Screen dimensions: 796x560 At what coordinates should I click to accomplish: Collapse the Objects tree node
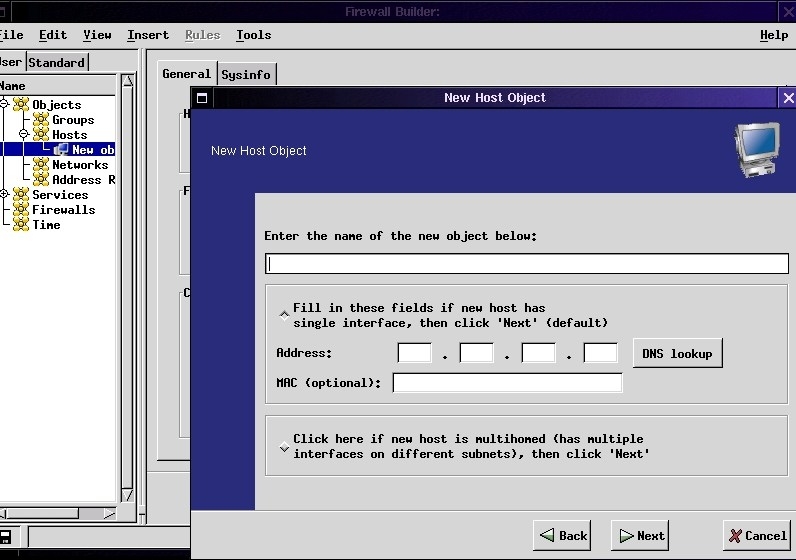click(4, 104)
